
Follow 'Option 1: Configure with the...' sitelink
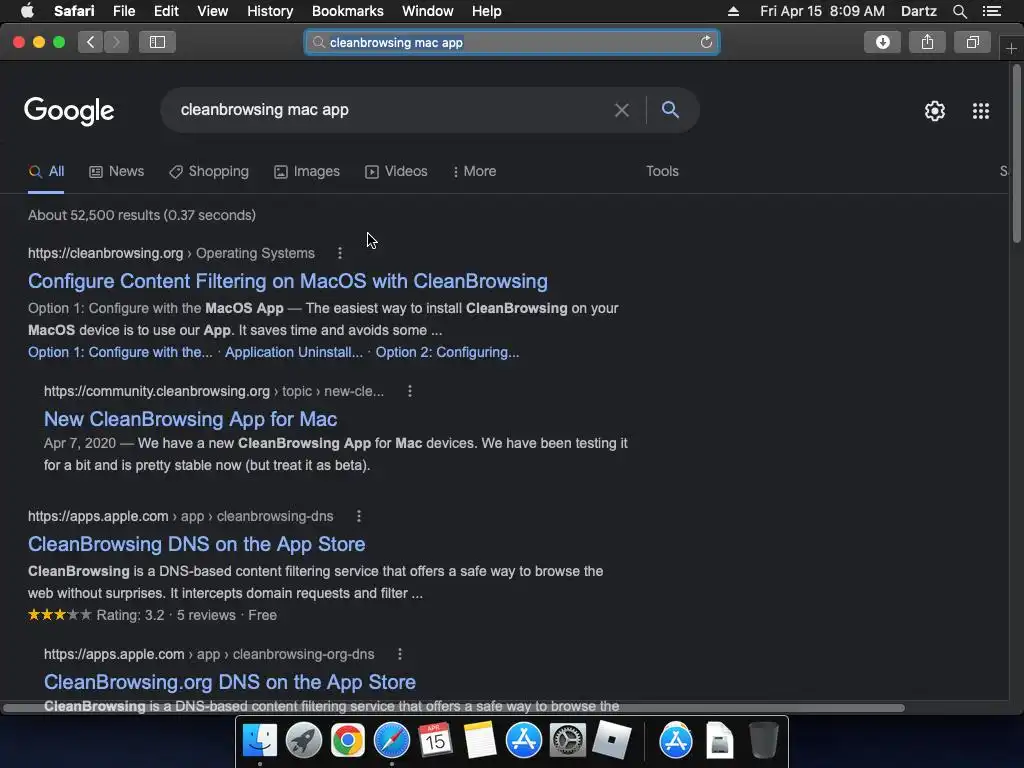(x=120, y=353)
